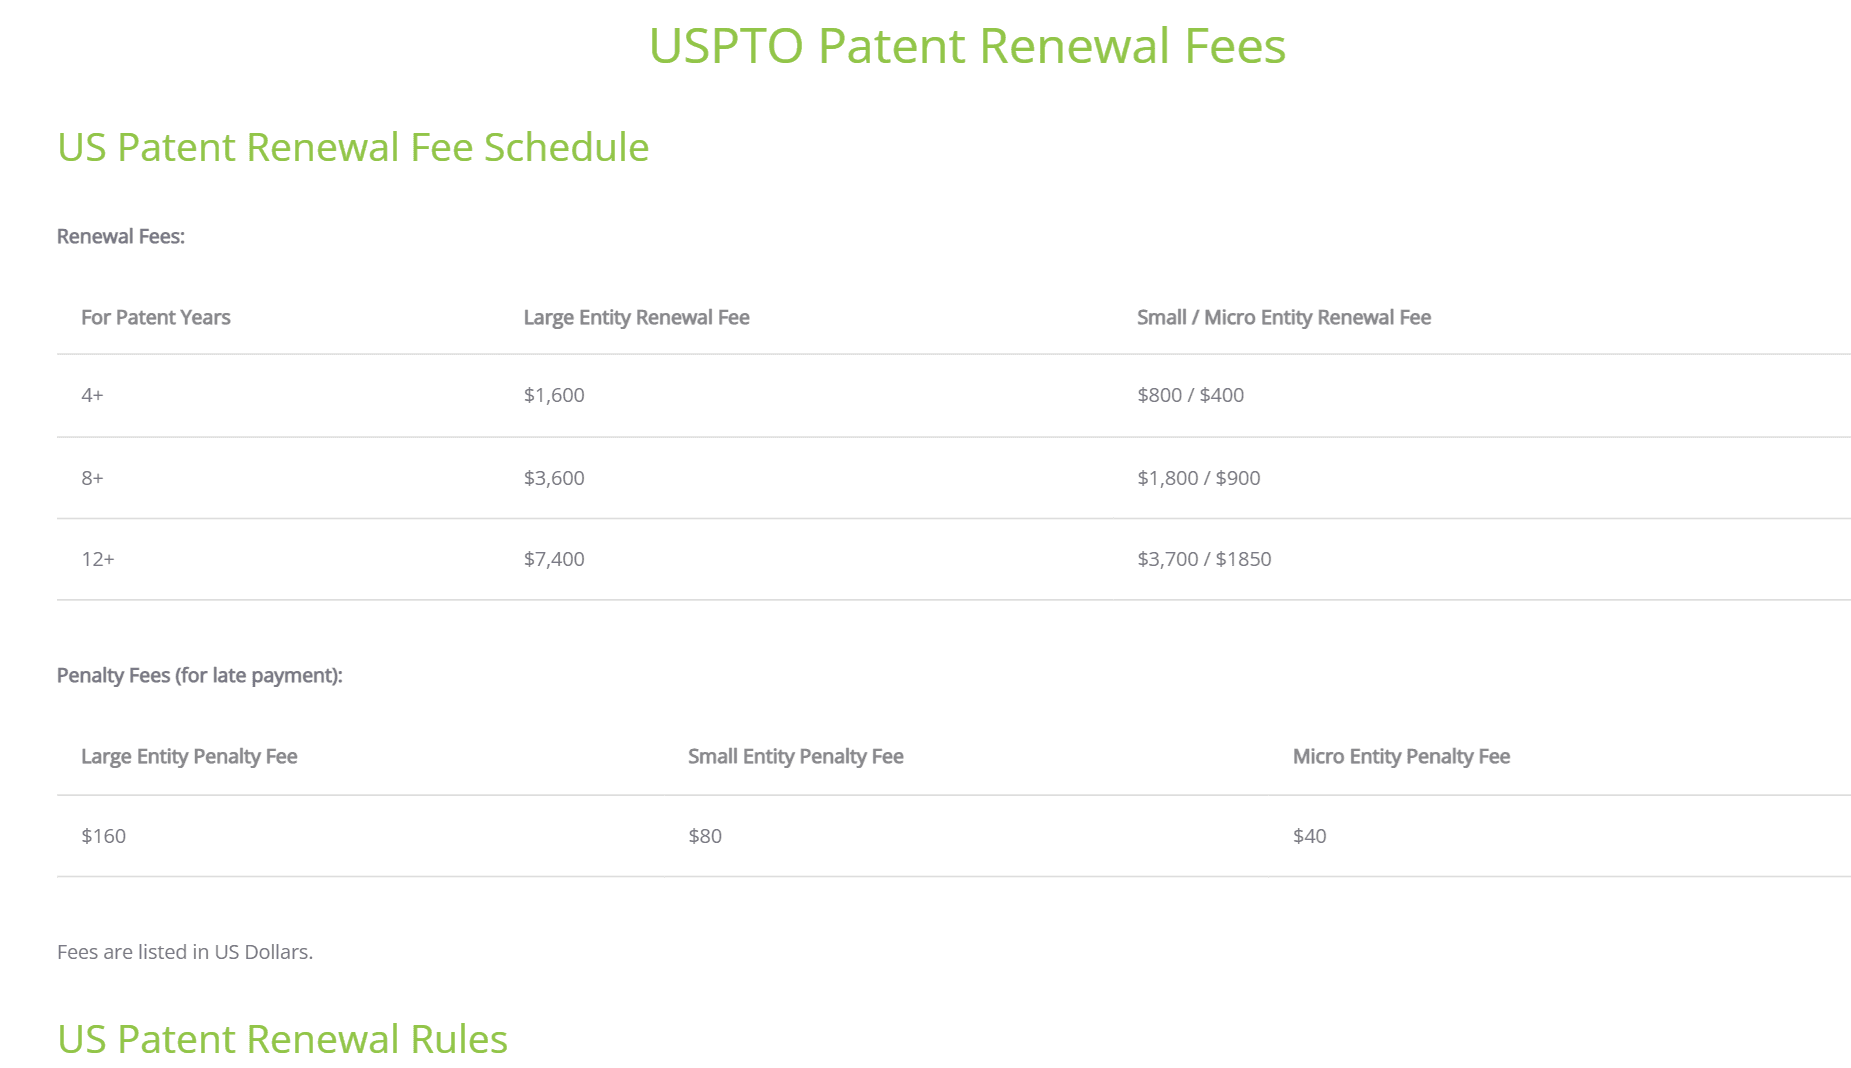
Task: Click the US Patent Renewal Rules heading
Action: (282, 1039)
